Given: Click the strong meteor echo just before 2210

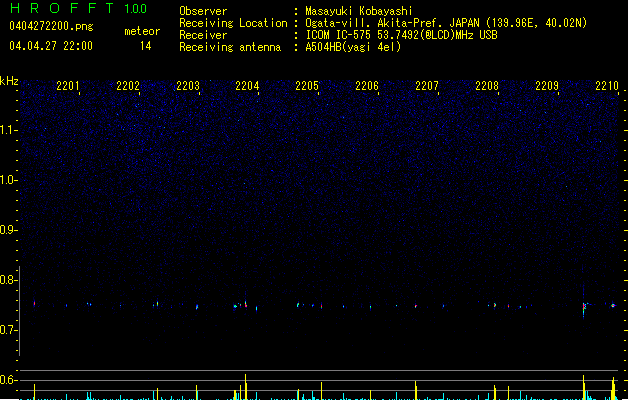Looking at the screenshot, I should coord(584,307).
